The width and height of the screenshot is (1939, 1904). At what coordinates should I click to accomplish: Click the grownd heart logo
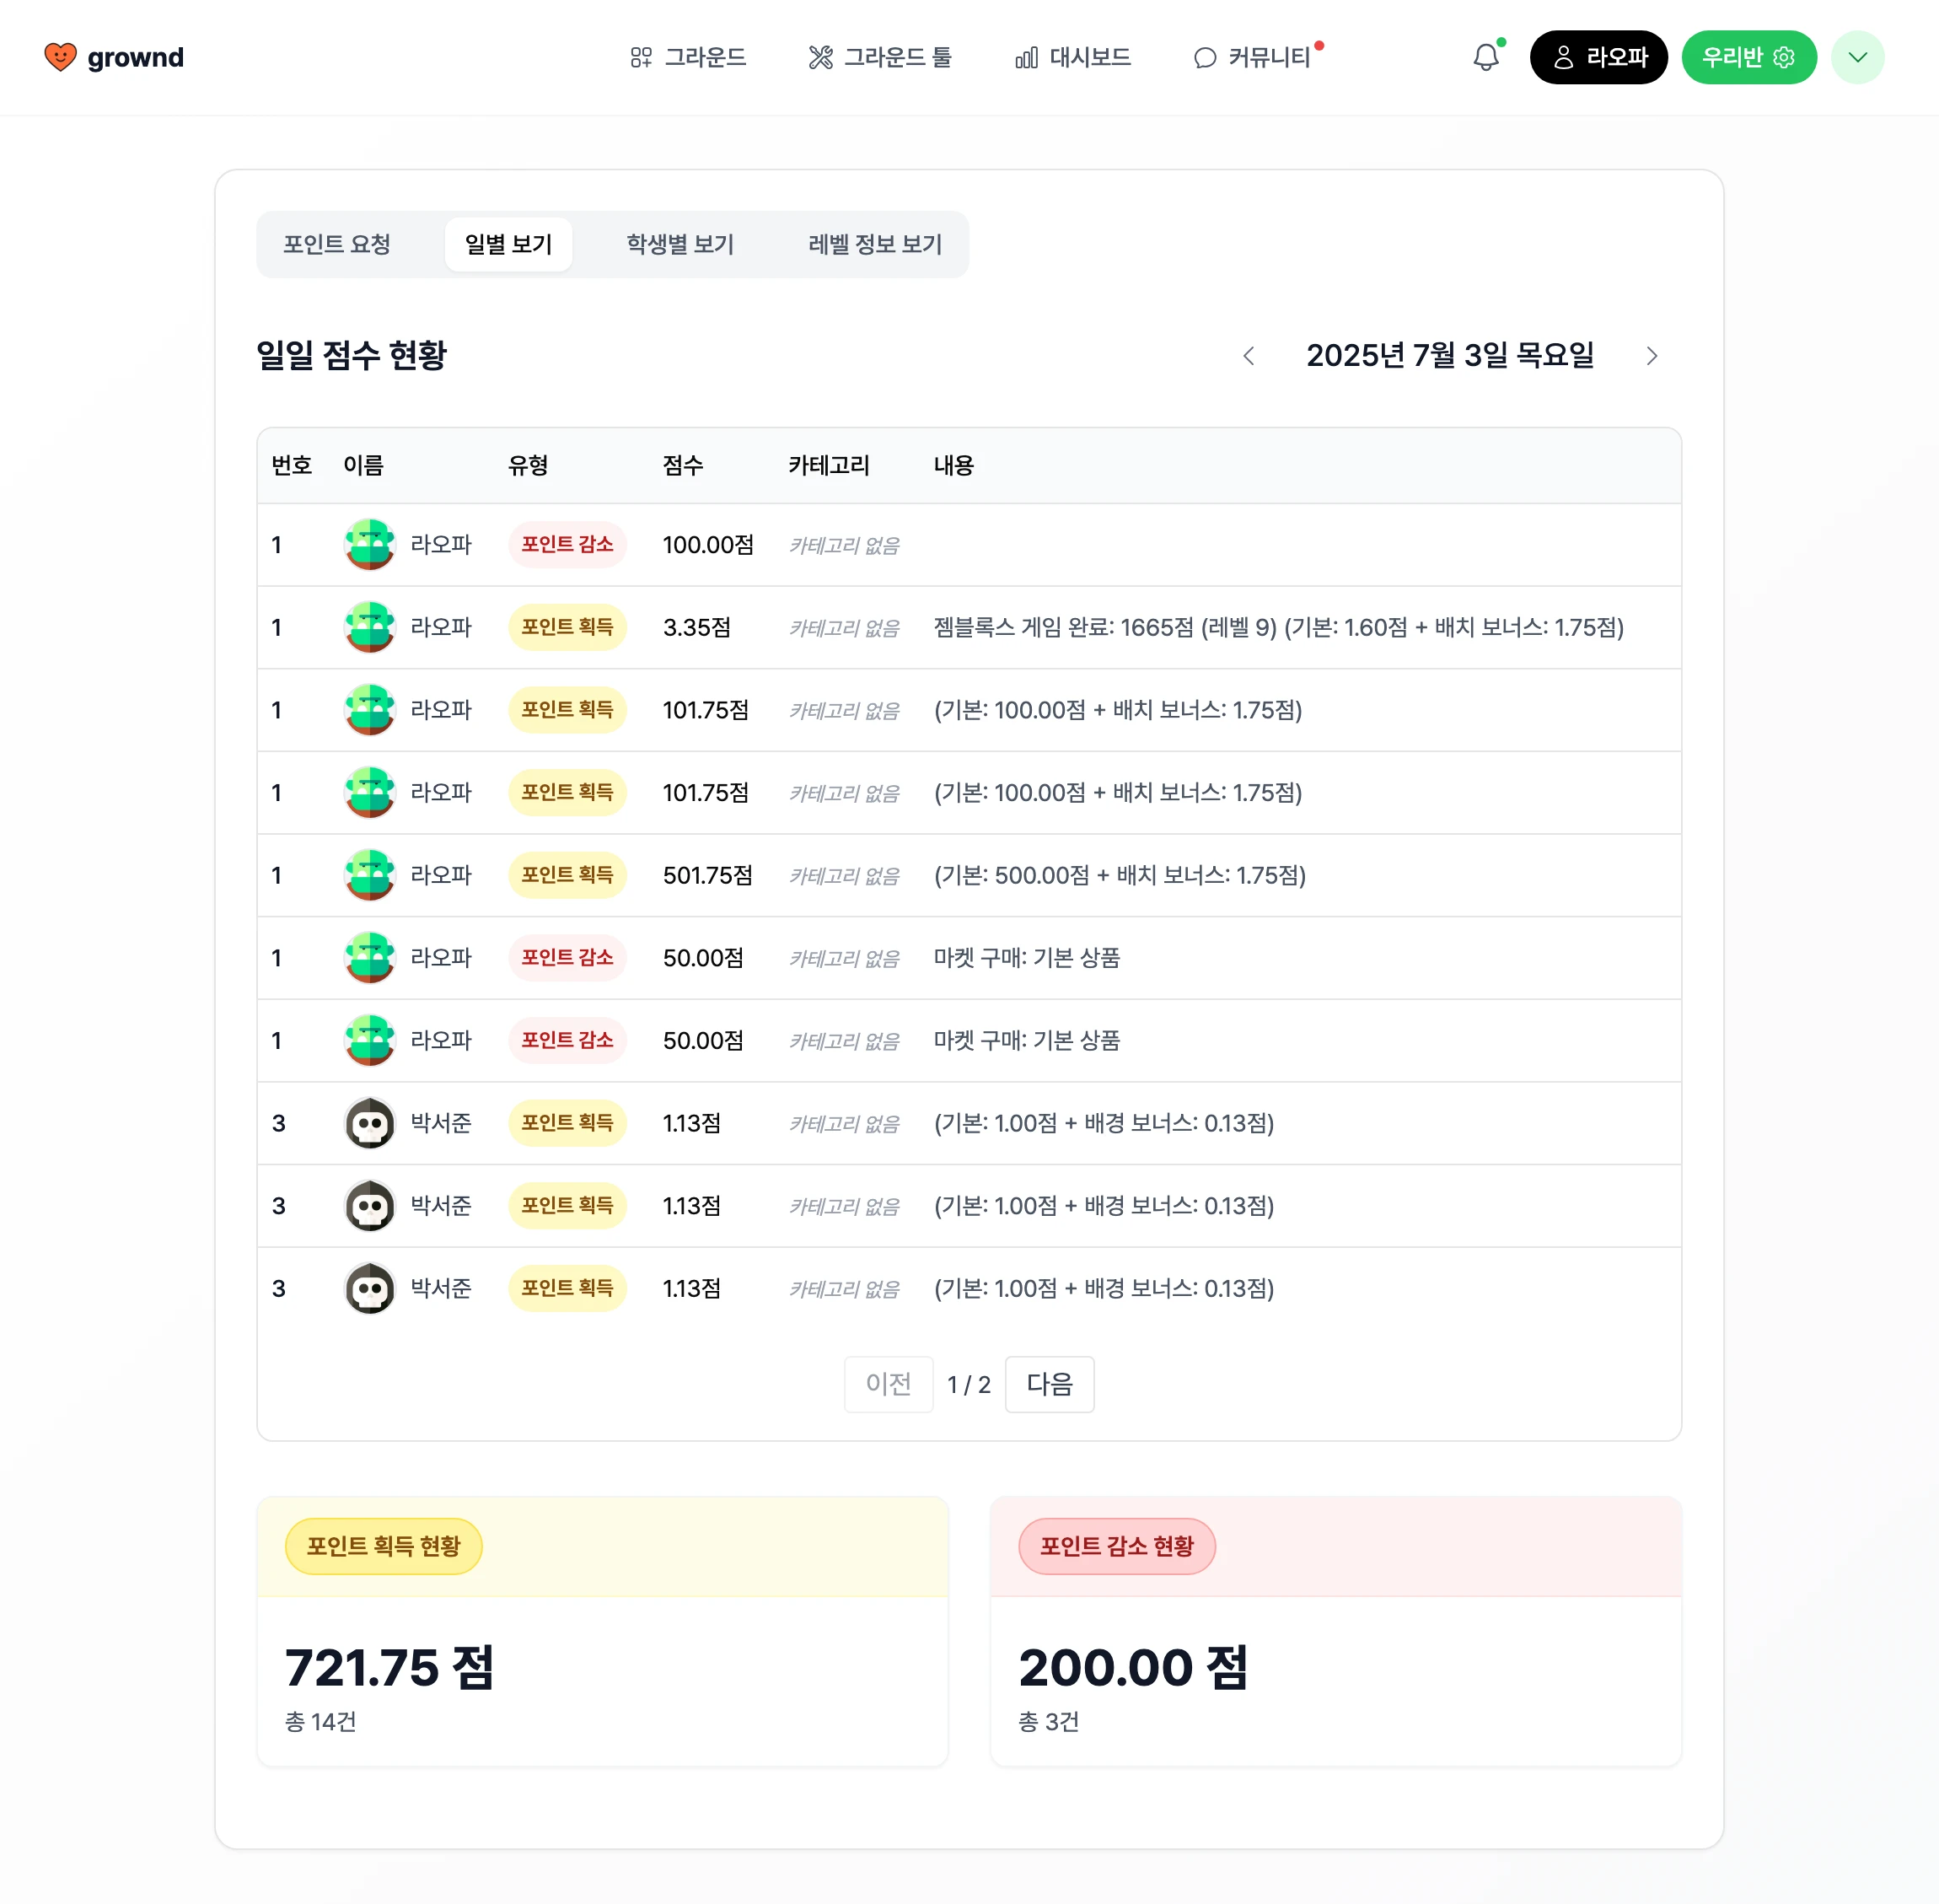(114, 57)
